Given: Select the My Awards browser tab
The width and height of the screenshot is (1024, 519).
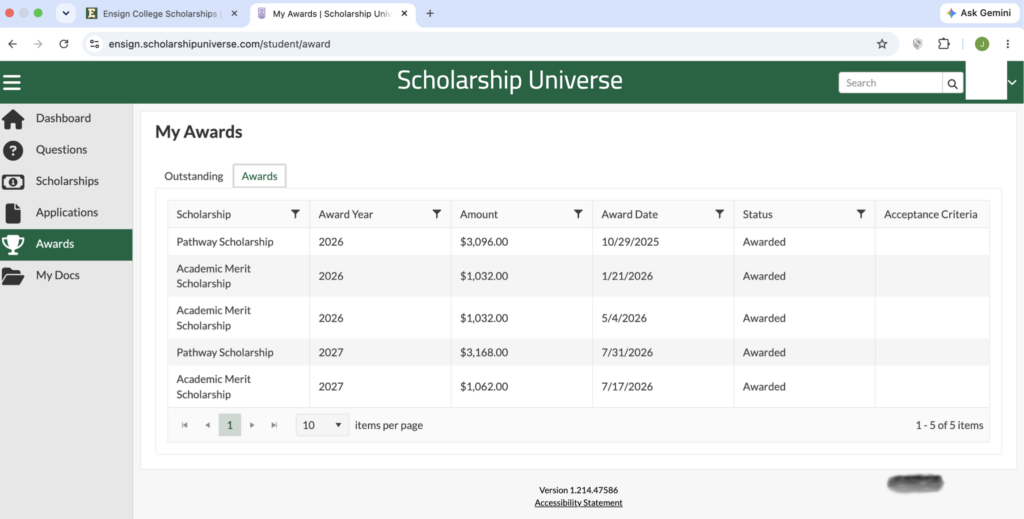Looking at the screenshot, I should pos(331,13).
